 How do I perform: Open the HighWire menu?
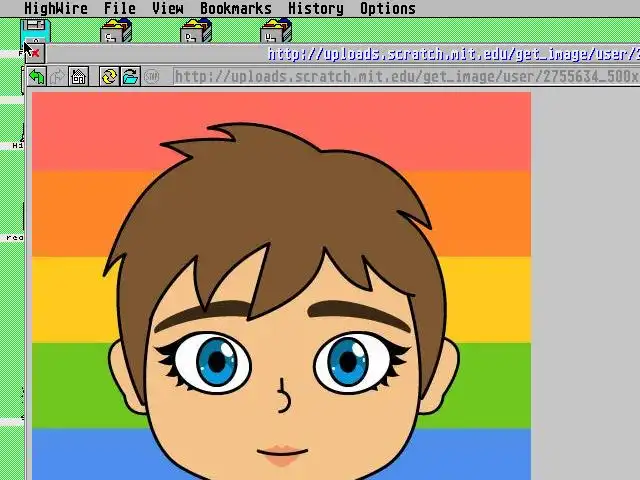tap(56, 9)
